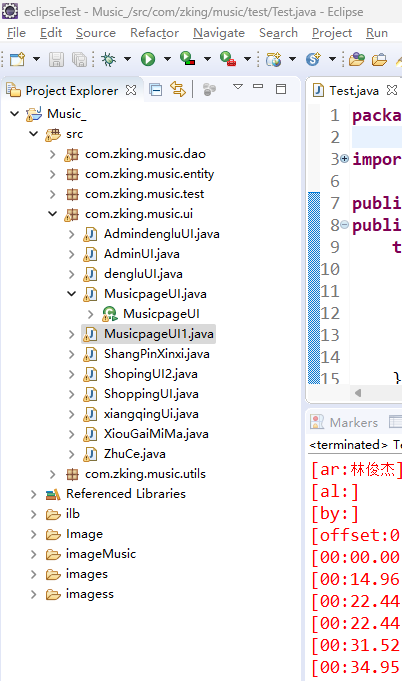Expand the com.zking.music.entity package
This screenshot has width=402, height=681.
click(x=53, y=174)
